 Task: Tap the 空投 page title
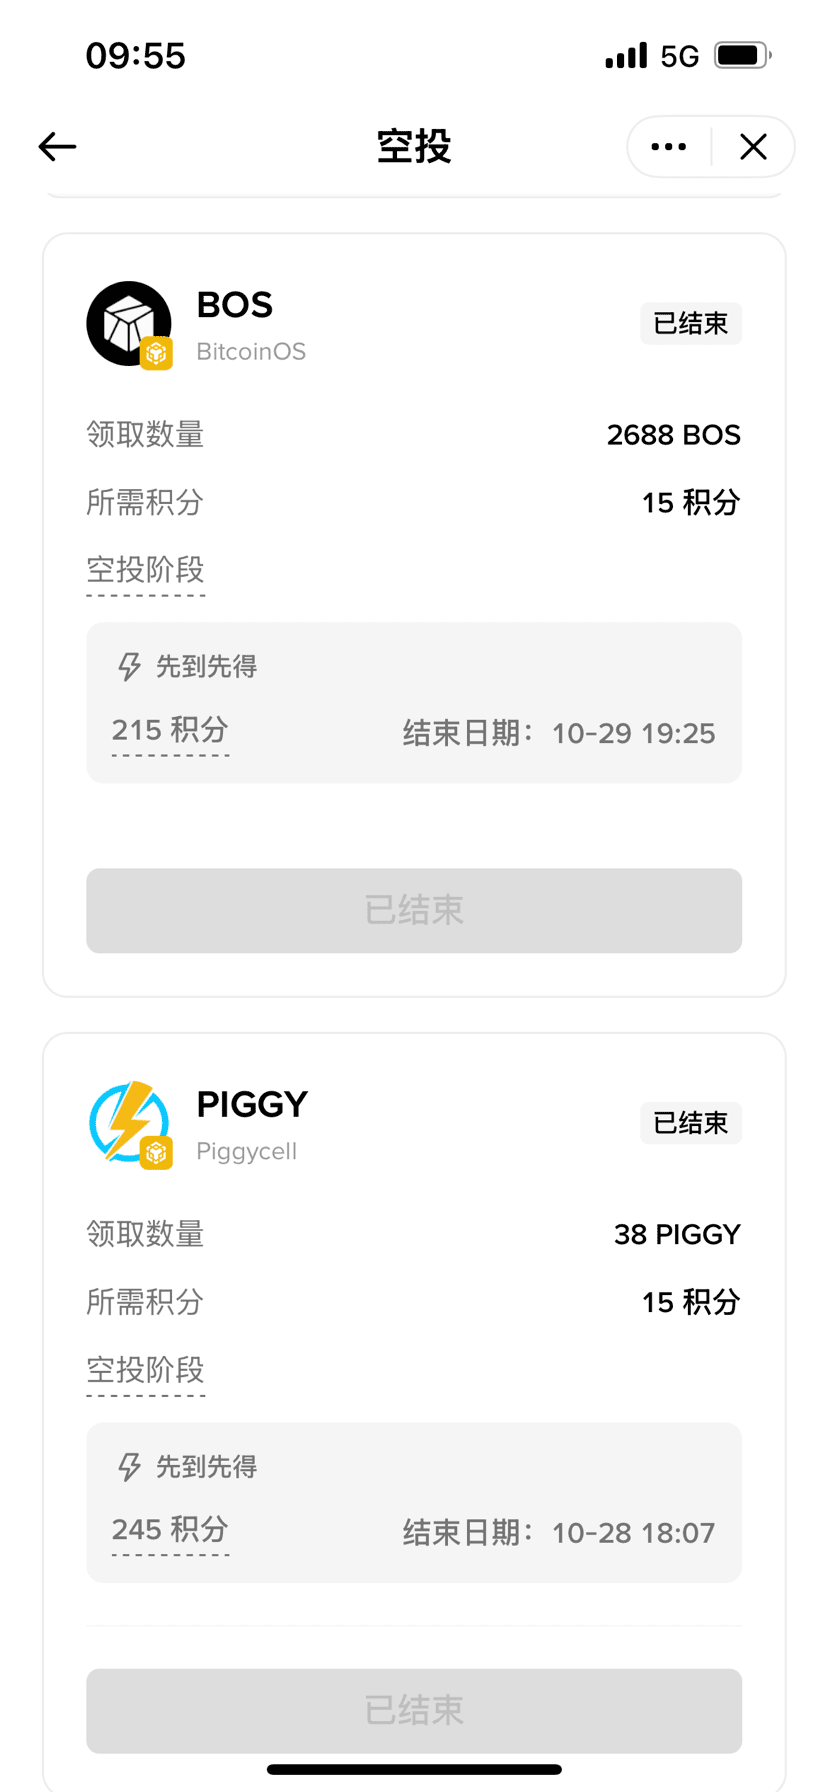414,147
